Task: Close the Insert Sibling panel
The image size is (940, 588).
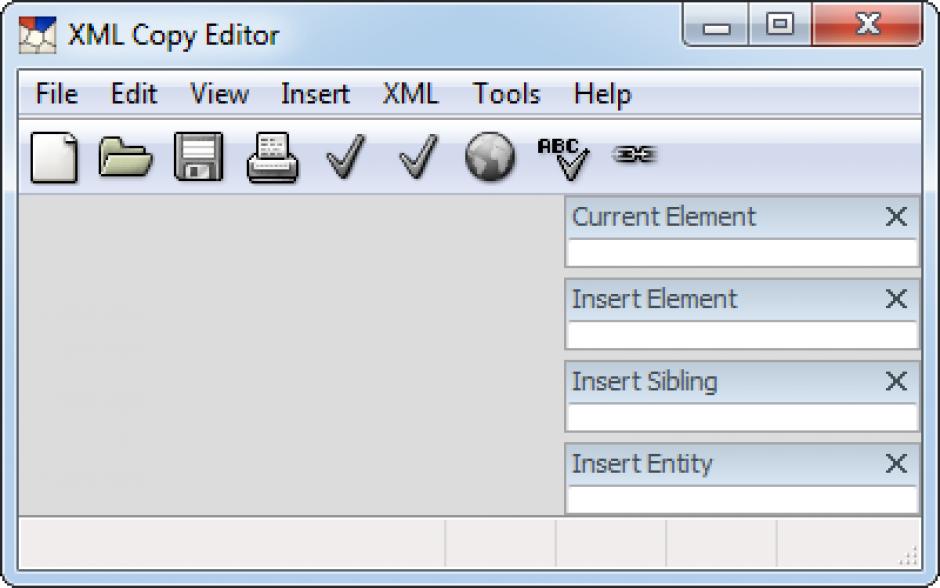Action: pyautogui.click(x=896, y=381)
